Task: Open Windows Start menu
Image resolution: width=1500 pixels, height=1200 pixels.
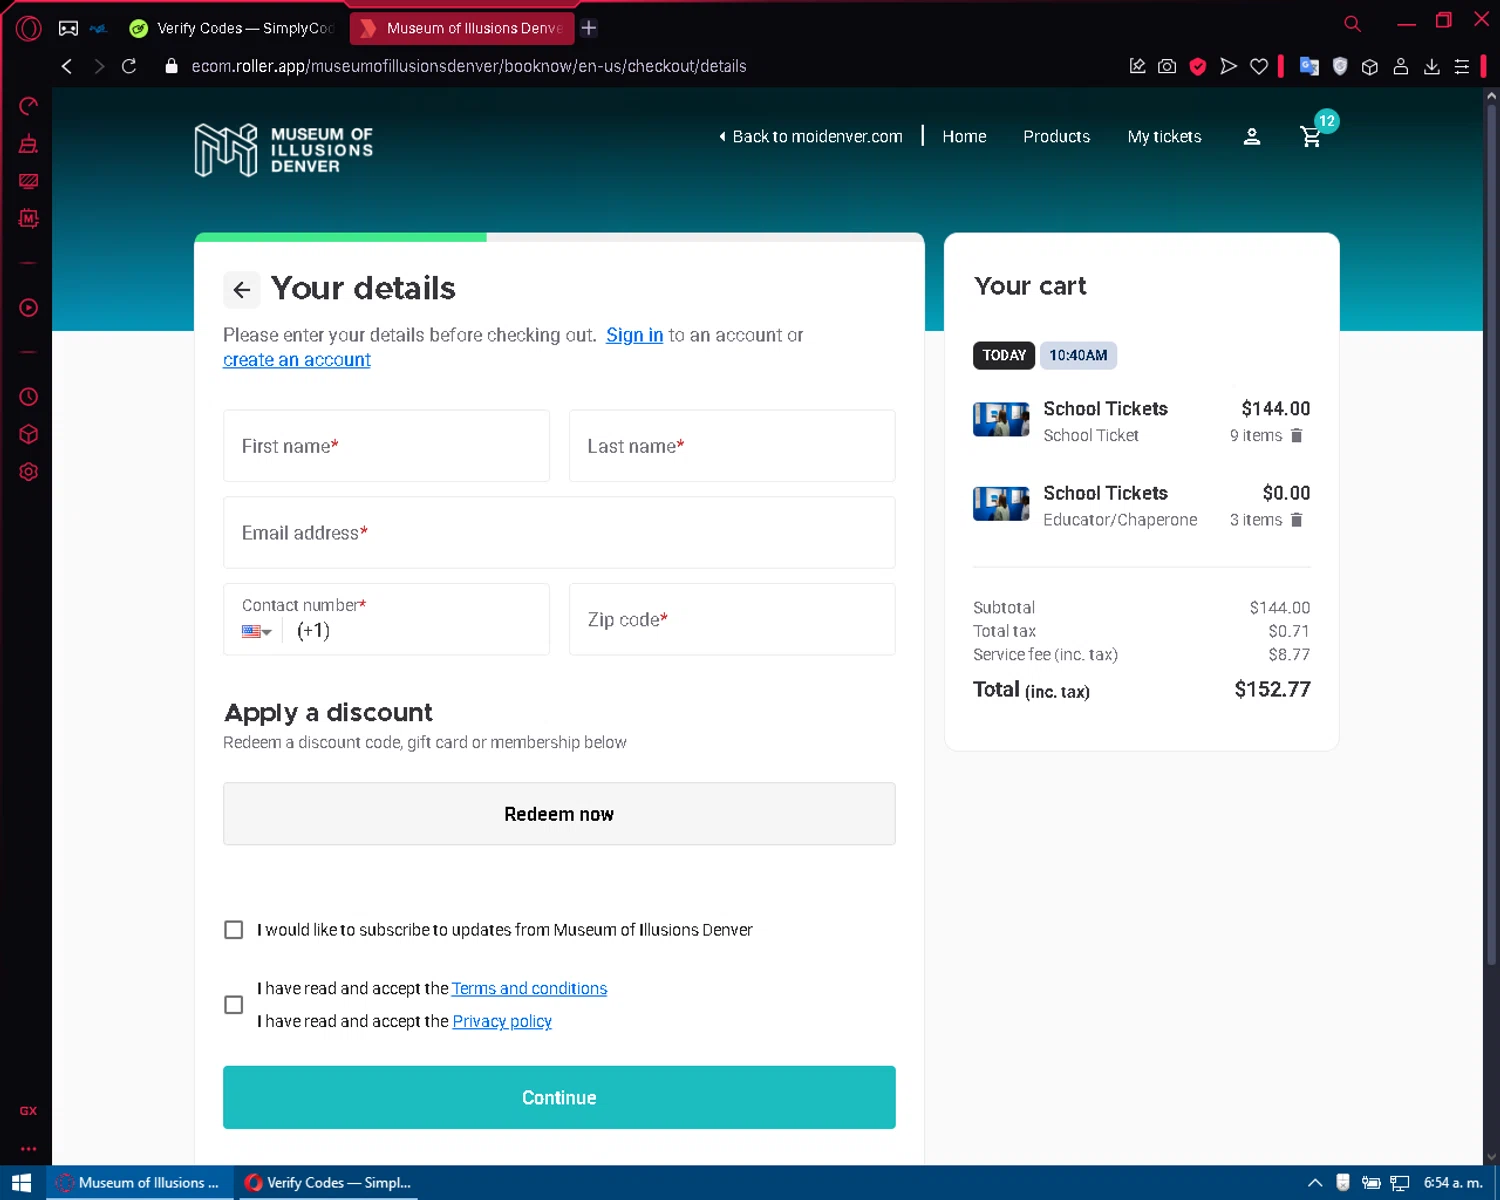Action: coord(21,1183)
